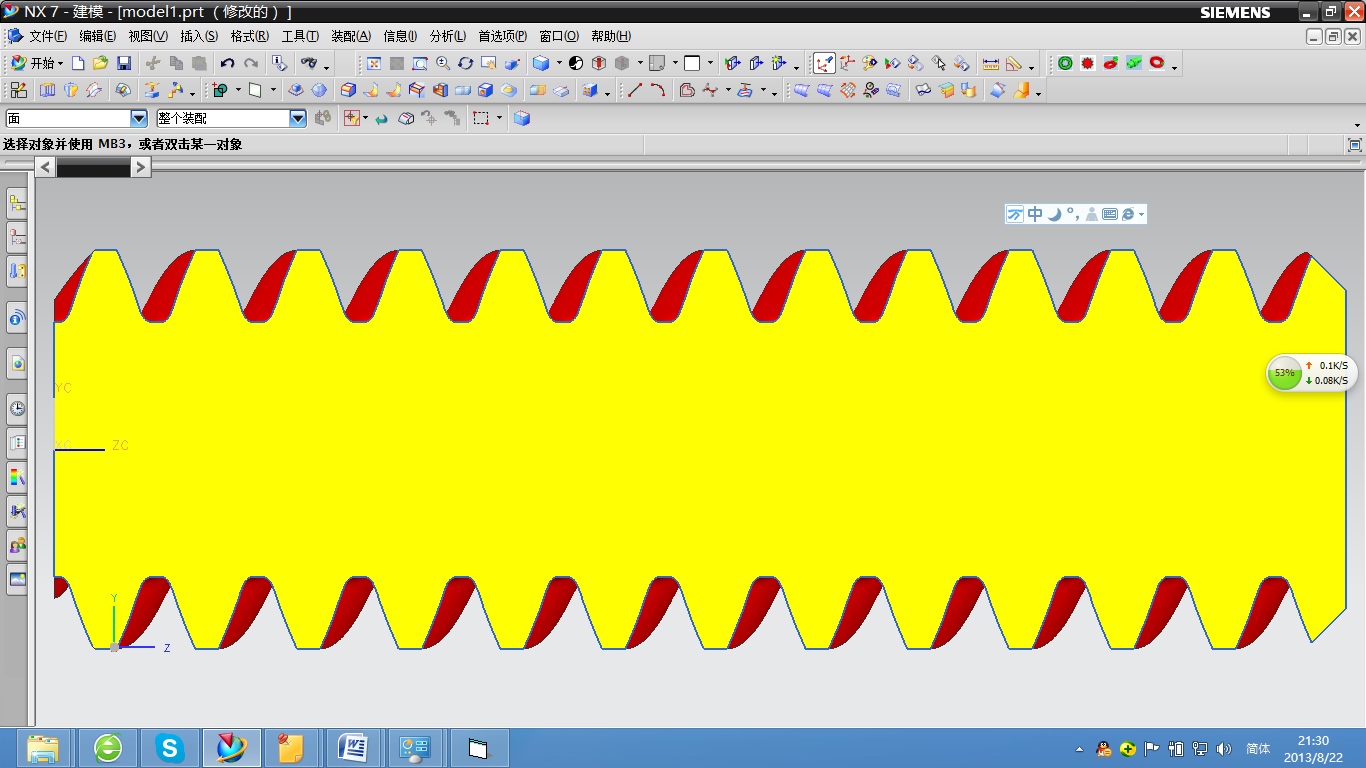
Task: Open the History clock sidebar tab
Action: [x=17, y=408]
